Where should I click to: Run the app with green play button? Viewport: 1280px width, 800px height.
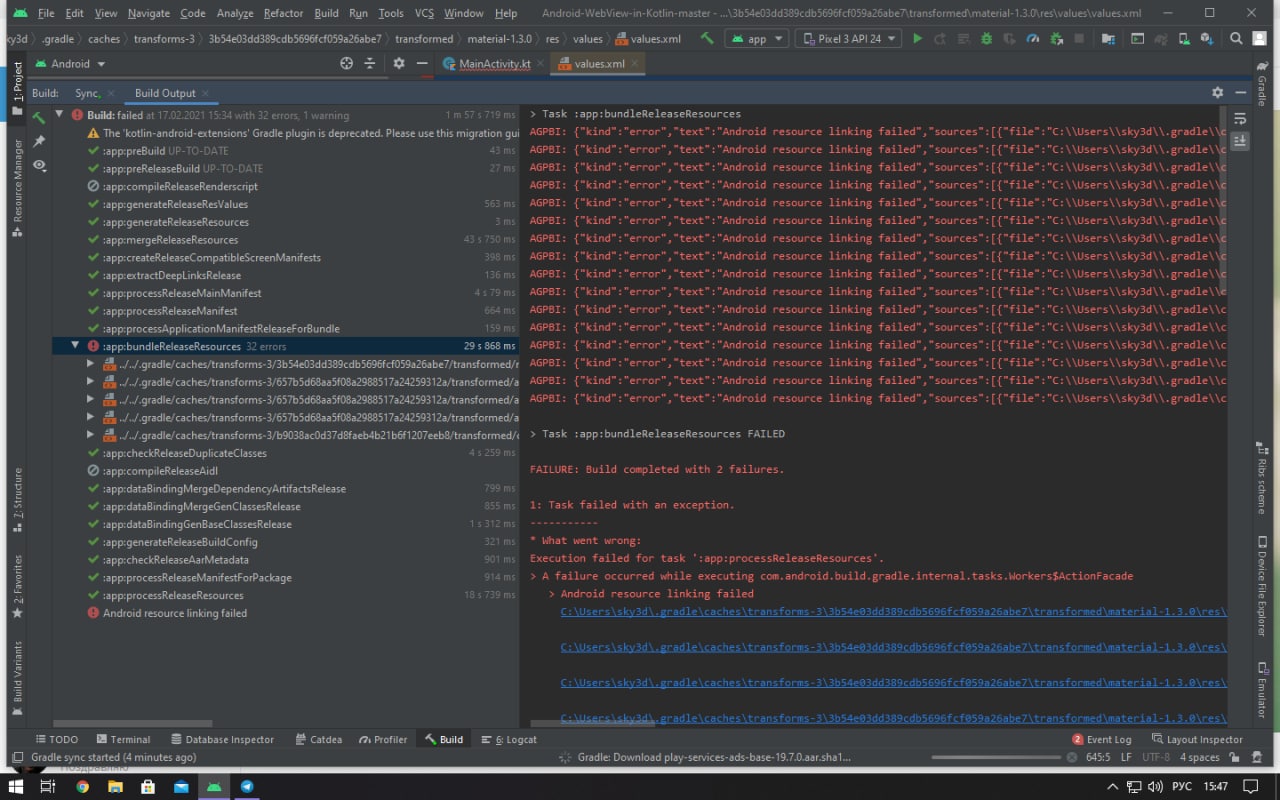pyautogui.click(x=917, y=38)
